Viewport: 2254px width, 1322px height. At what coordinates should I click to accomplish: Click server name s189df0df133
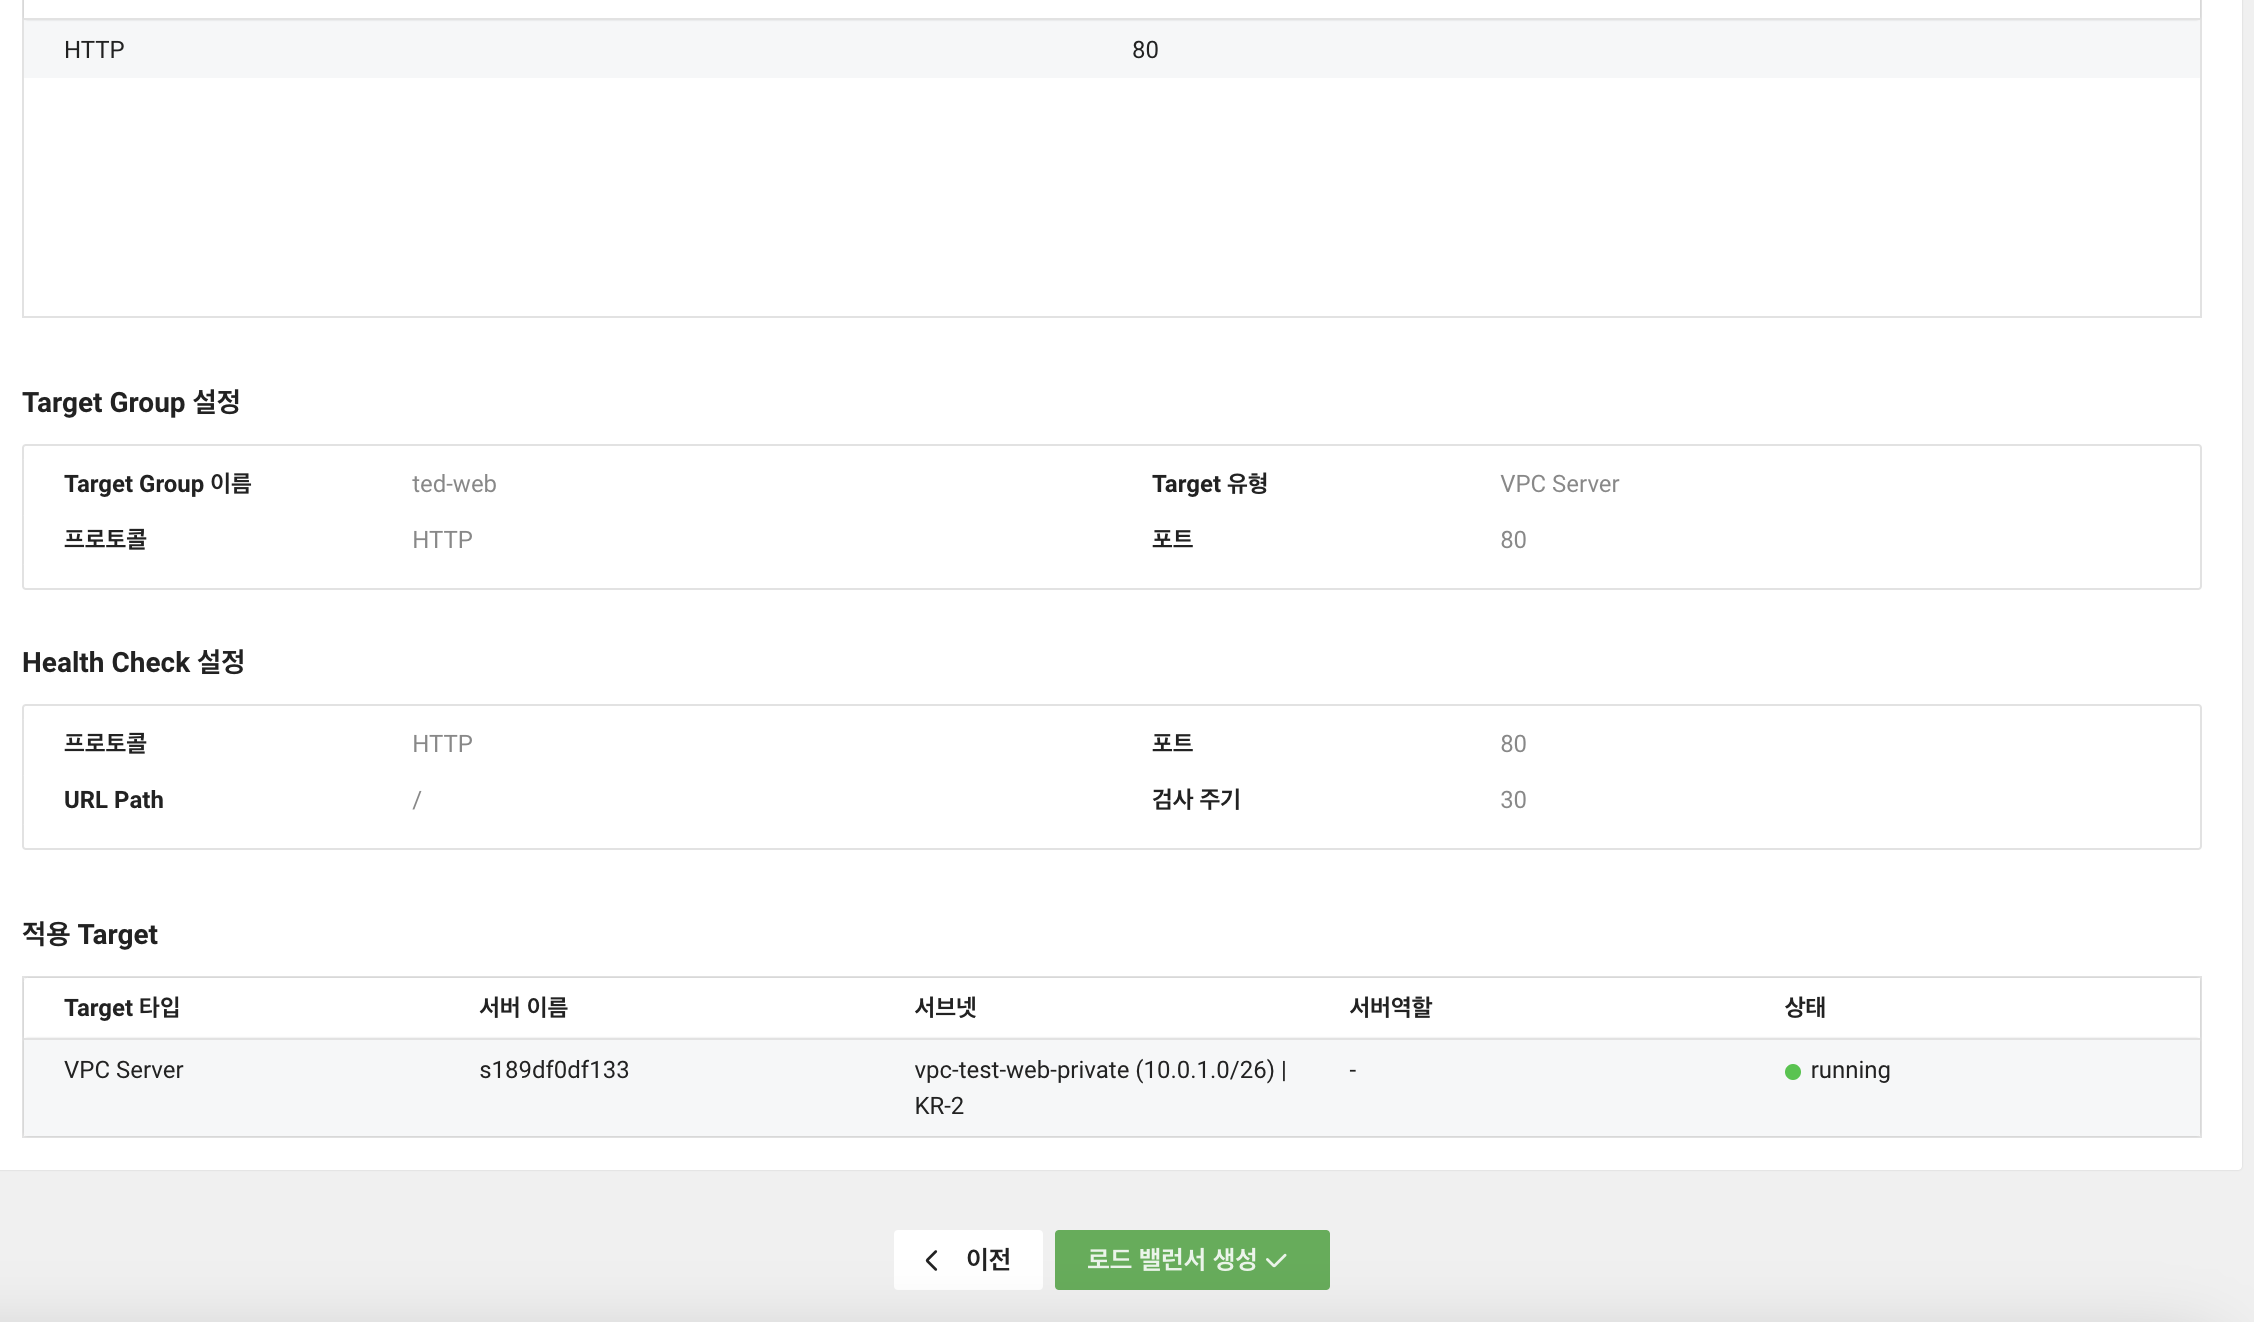point(554,1070)
